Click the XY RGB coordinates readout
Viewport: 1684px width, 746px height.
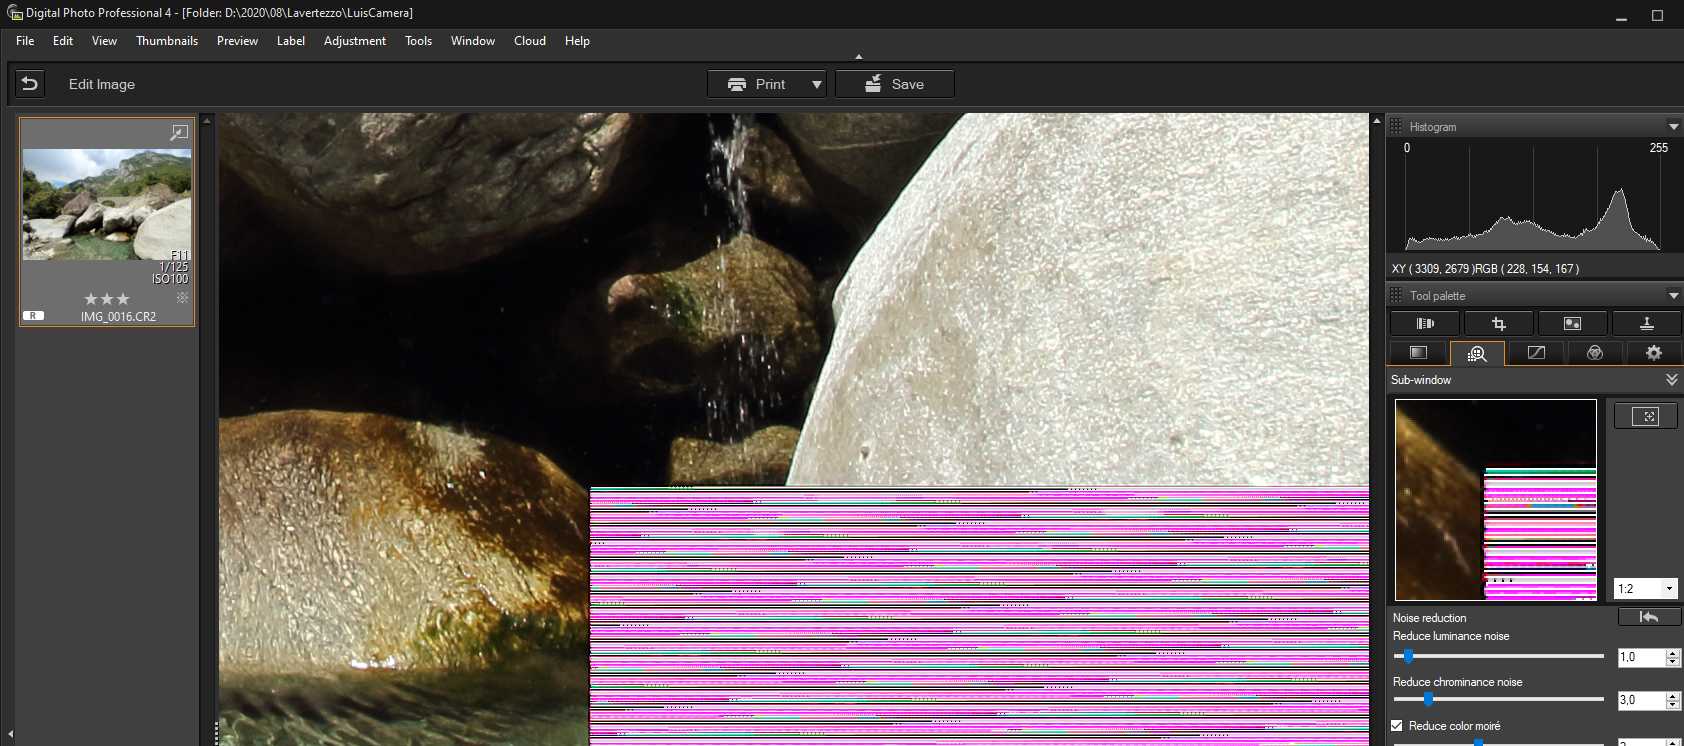tap(1485, 269)
